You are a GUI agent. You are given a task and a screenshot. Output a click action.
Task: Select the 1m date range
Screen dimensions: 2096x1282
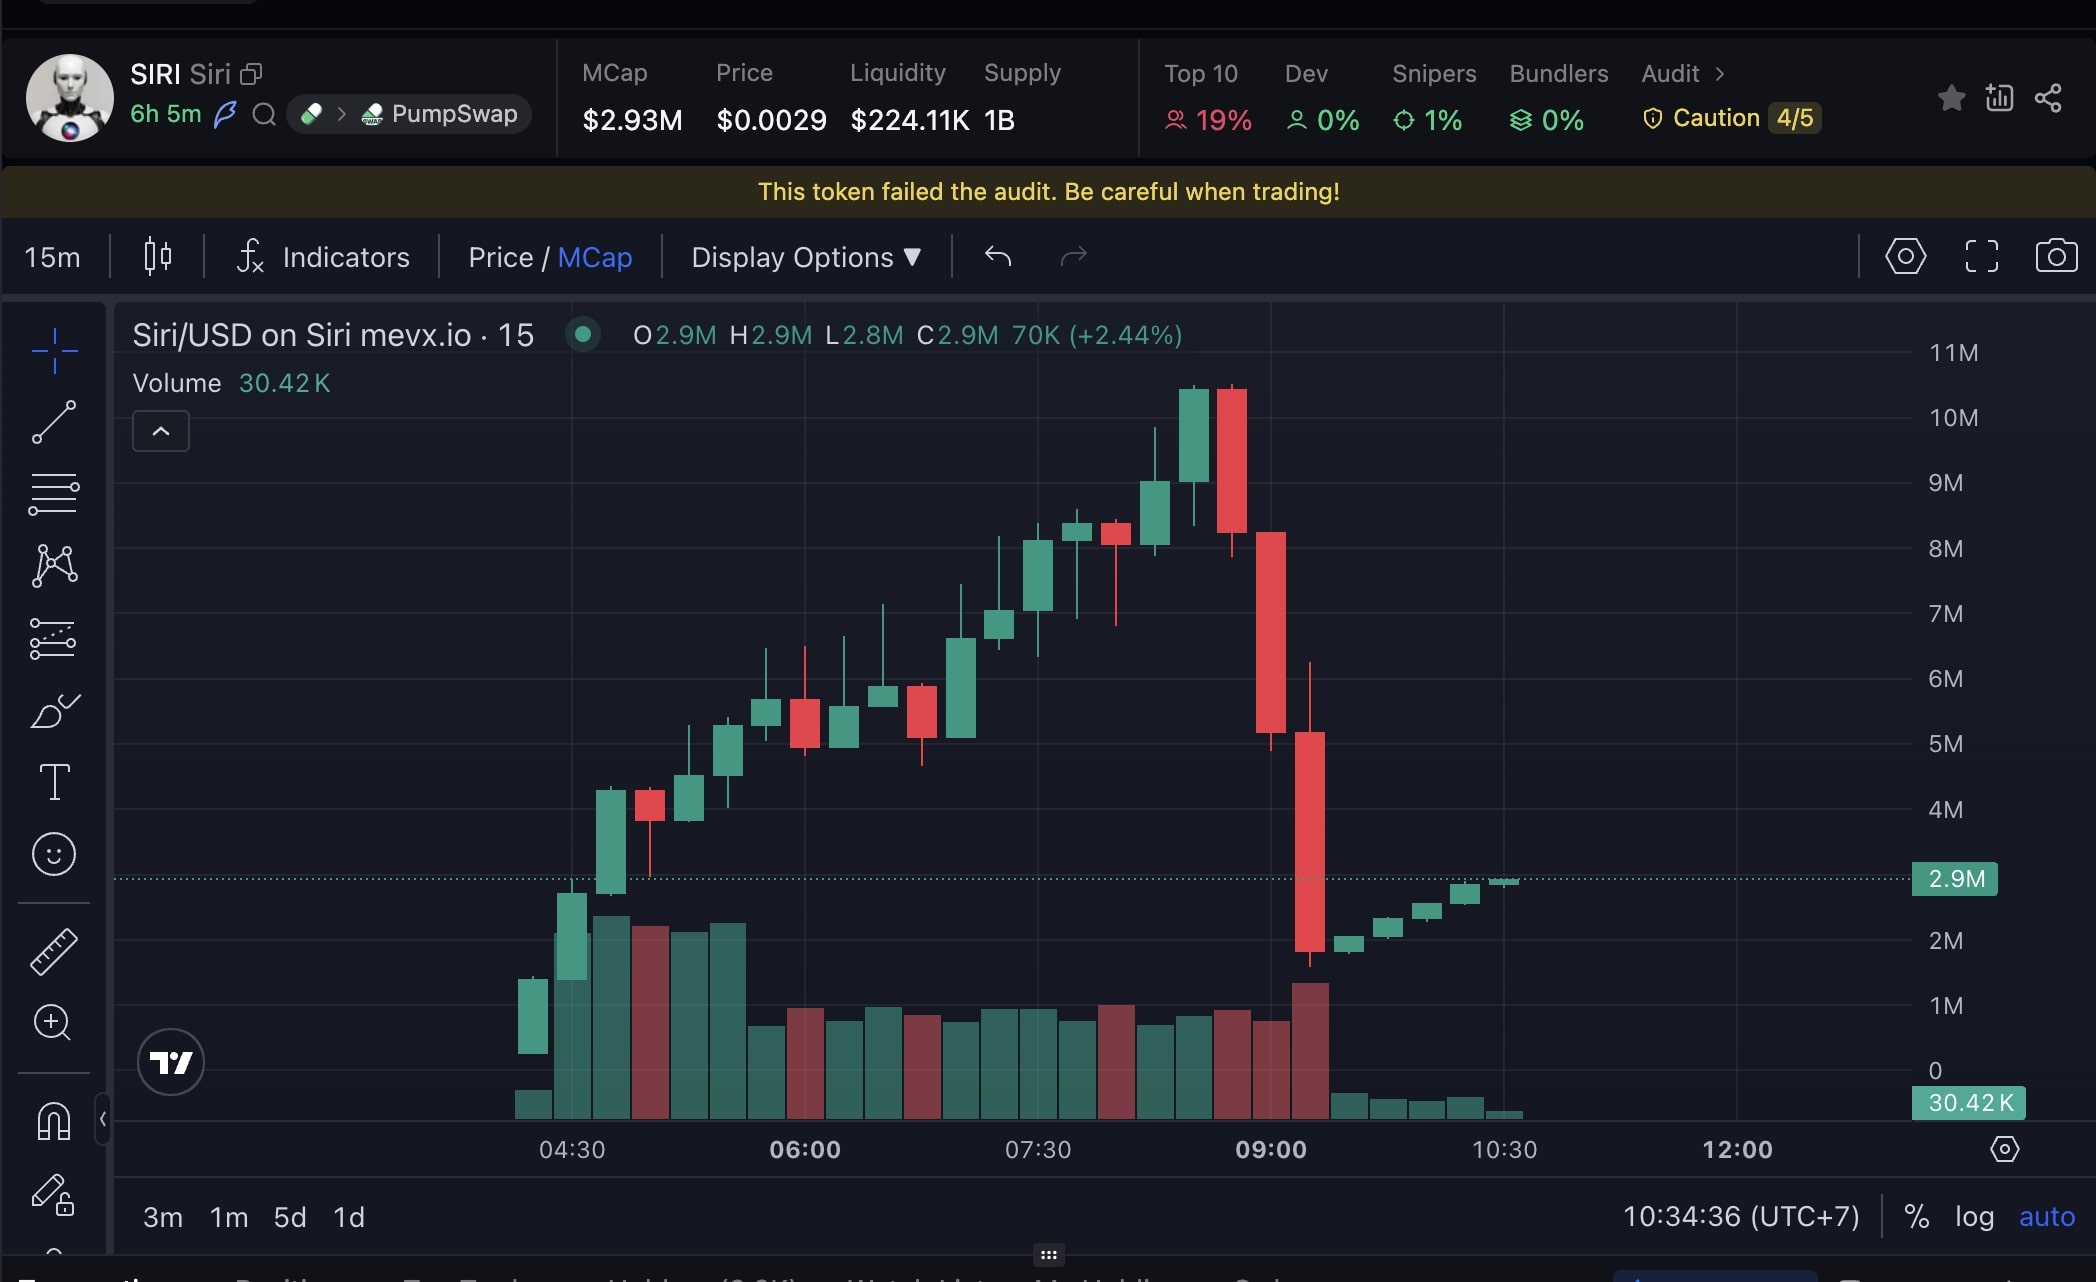(x=229, y=1217)
